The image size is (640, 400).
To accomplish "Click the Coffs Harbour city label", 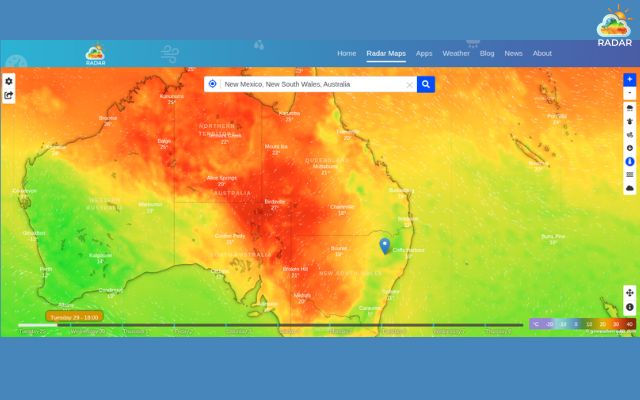I will [408, 250].
